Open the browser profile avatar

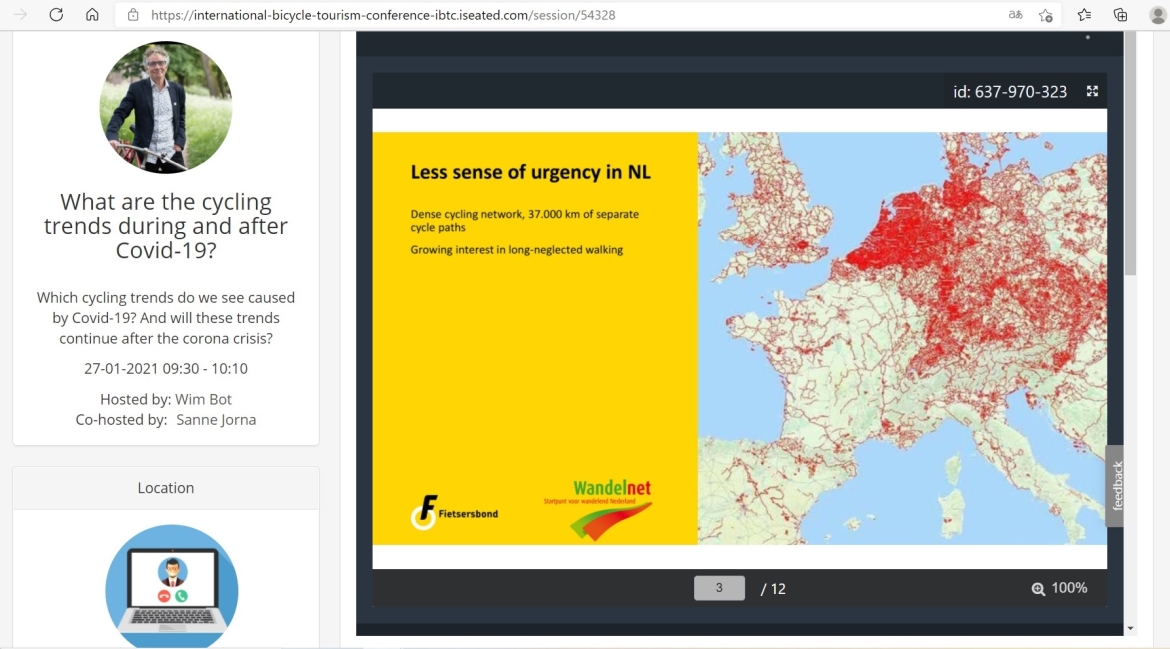pos(1158,15)
